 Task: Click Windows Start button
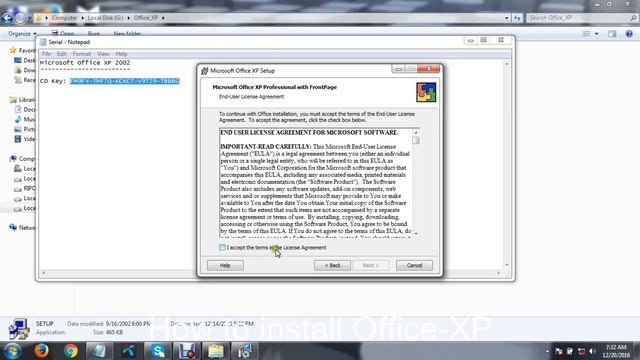pos(12,351)
